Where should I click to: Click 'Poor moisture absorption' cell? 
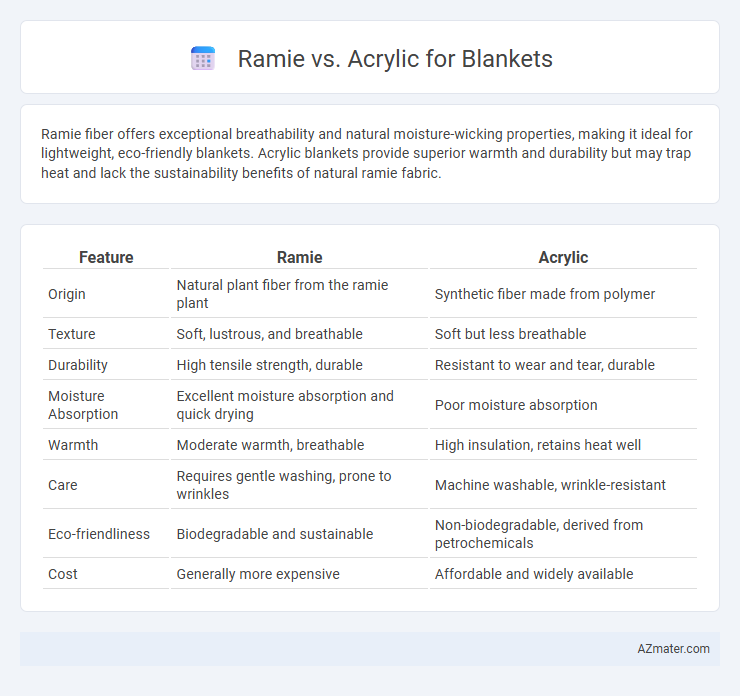[x=563, y=405]
